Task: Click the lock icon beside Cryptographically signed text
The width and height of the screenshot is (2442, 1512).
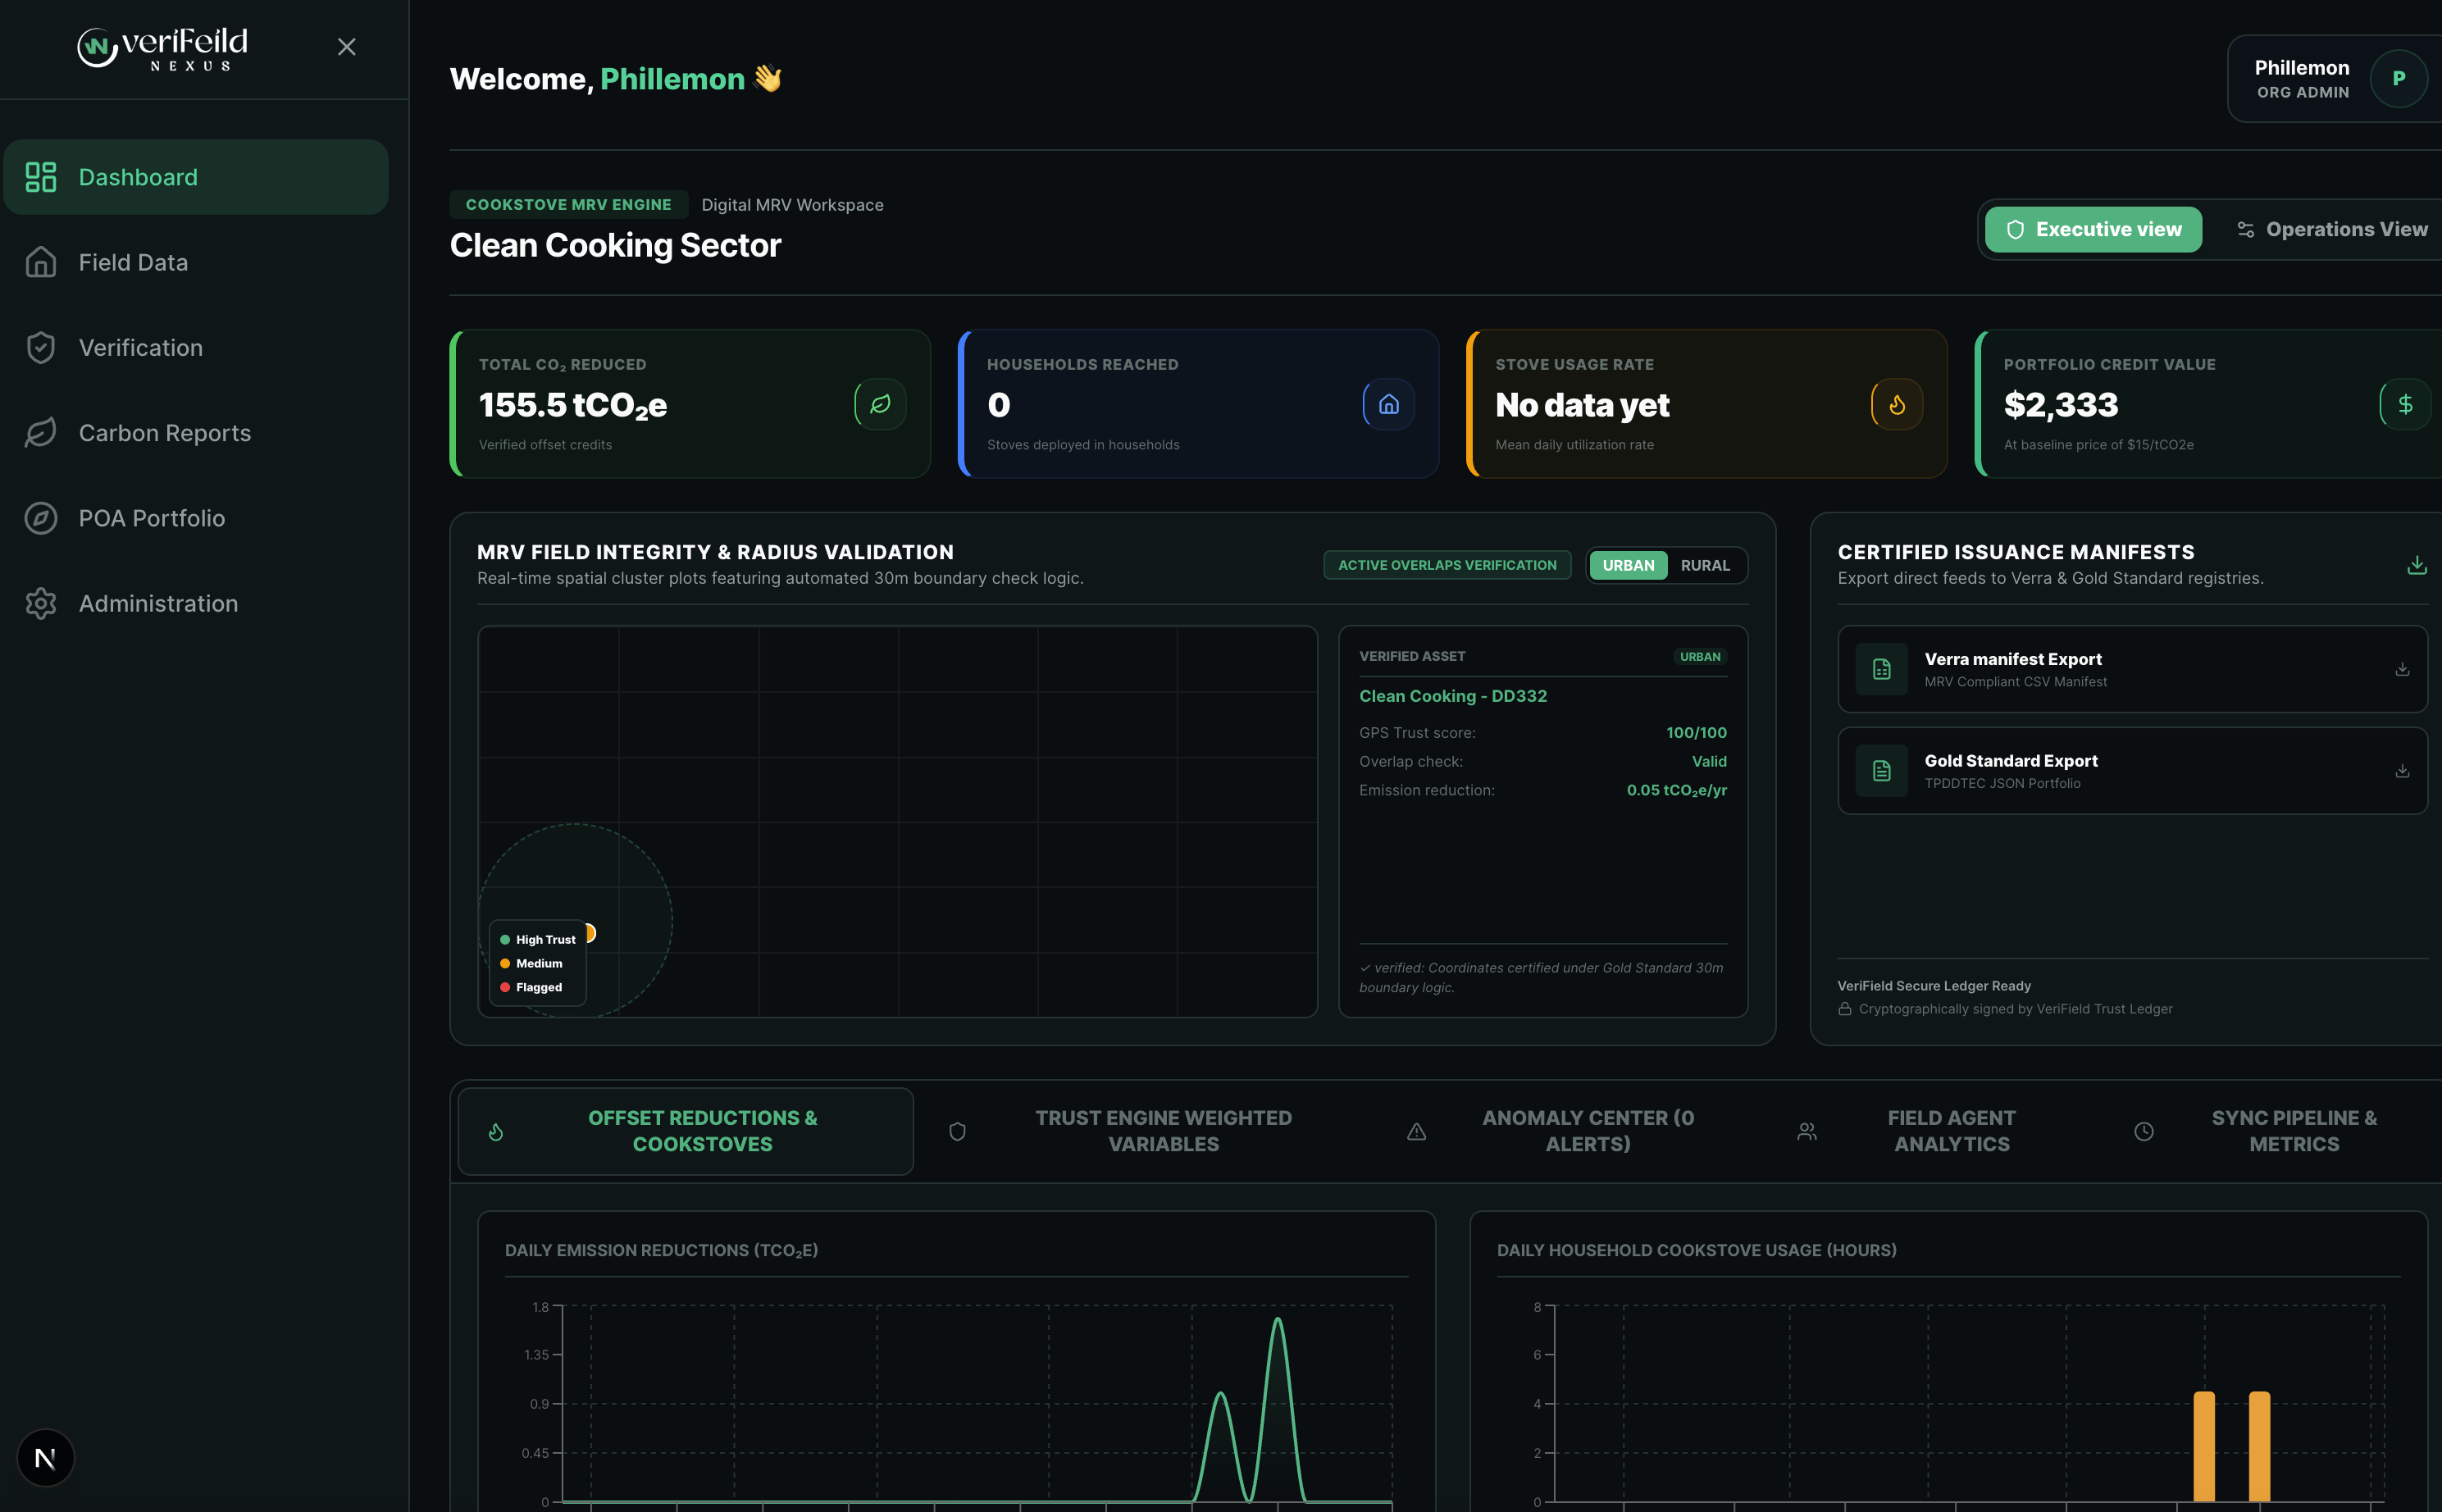Action: pyautogui.click(x=1844, y=1009)
